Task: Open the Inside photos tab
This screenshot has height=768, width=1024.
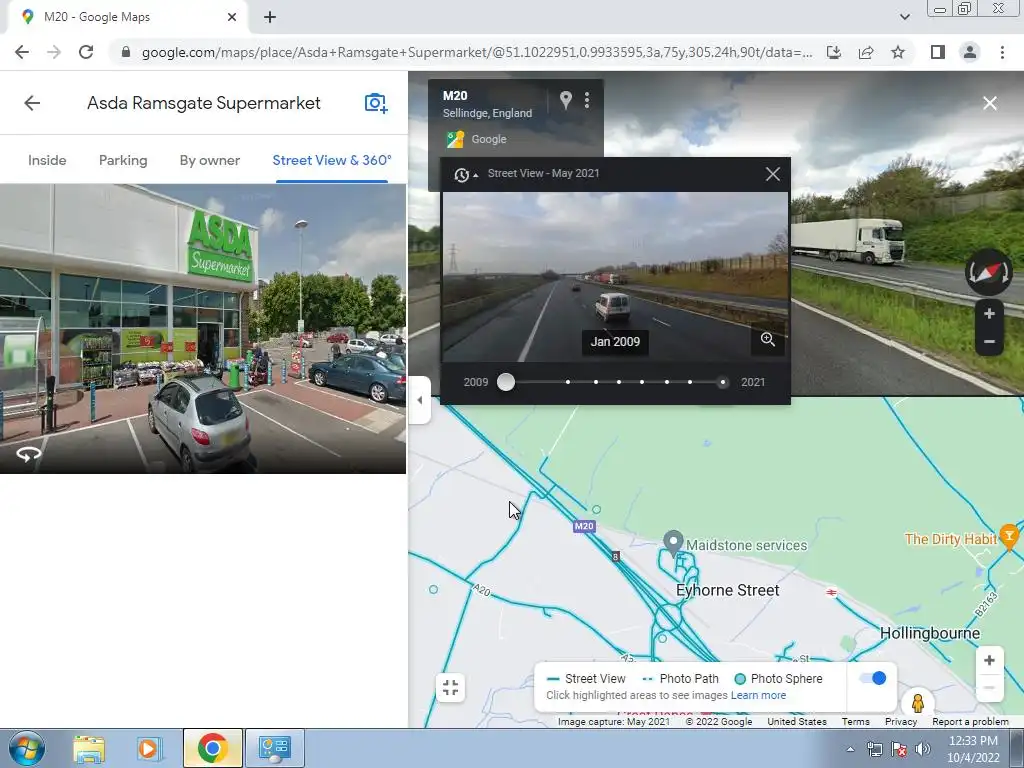Action: coord(47,160)
